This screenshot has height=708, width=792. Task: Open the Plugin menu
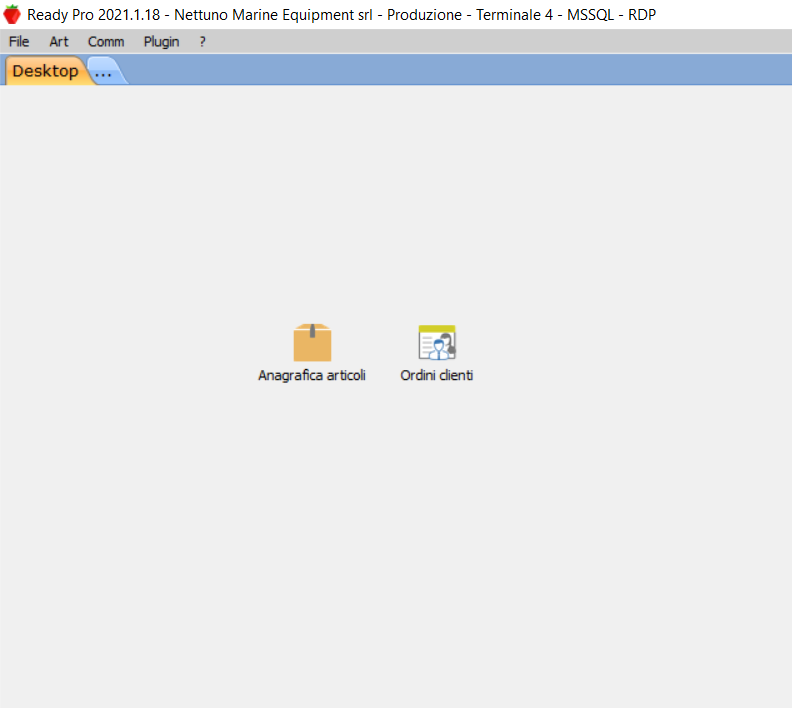[162, 41]
